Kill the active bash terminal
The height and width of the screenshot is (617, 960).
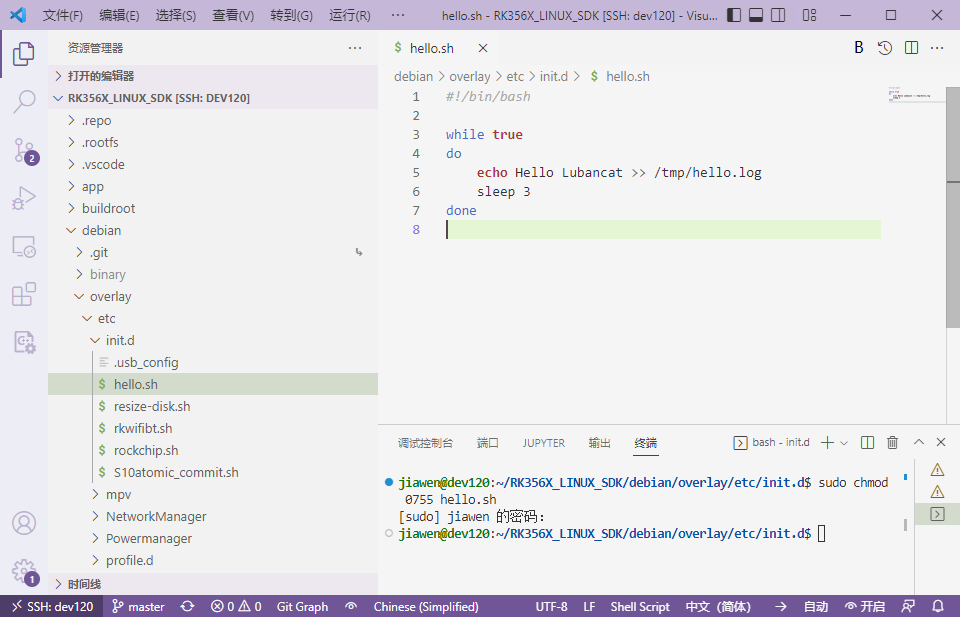[x=892, y=441]
